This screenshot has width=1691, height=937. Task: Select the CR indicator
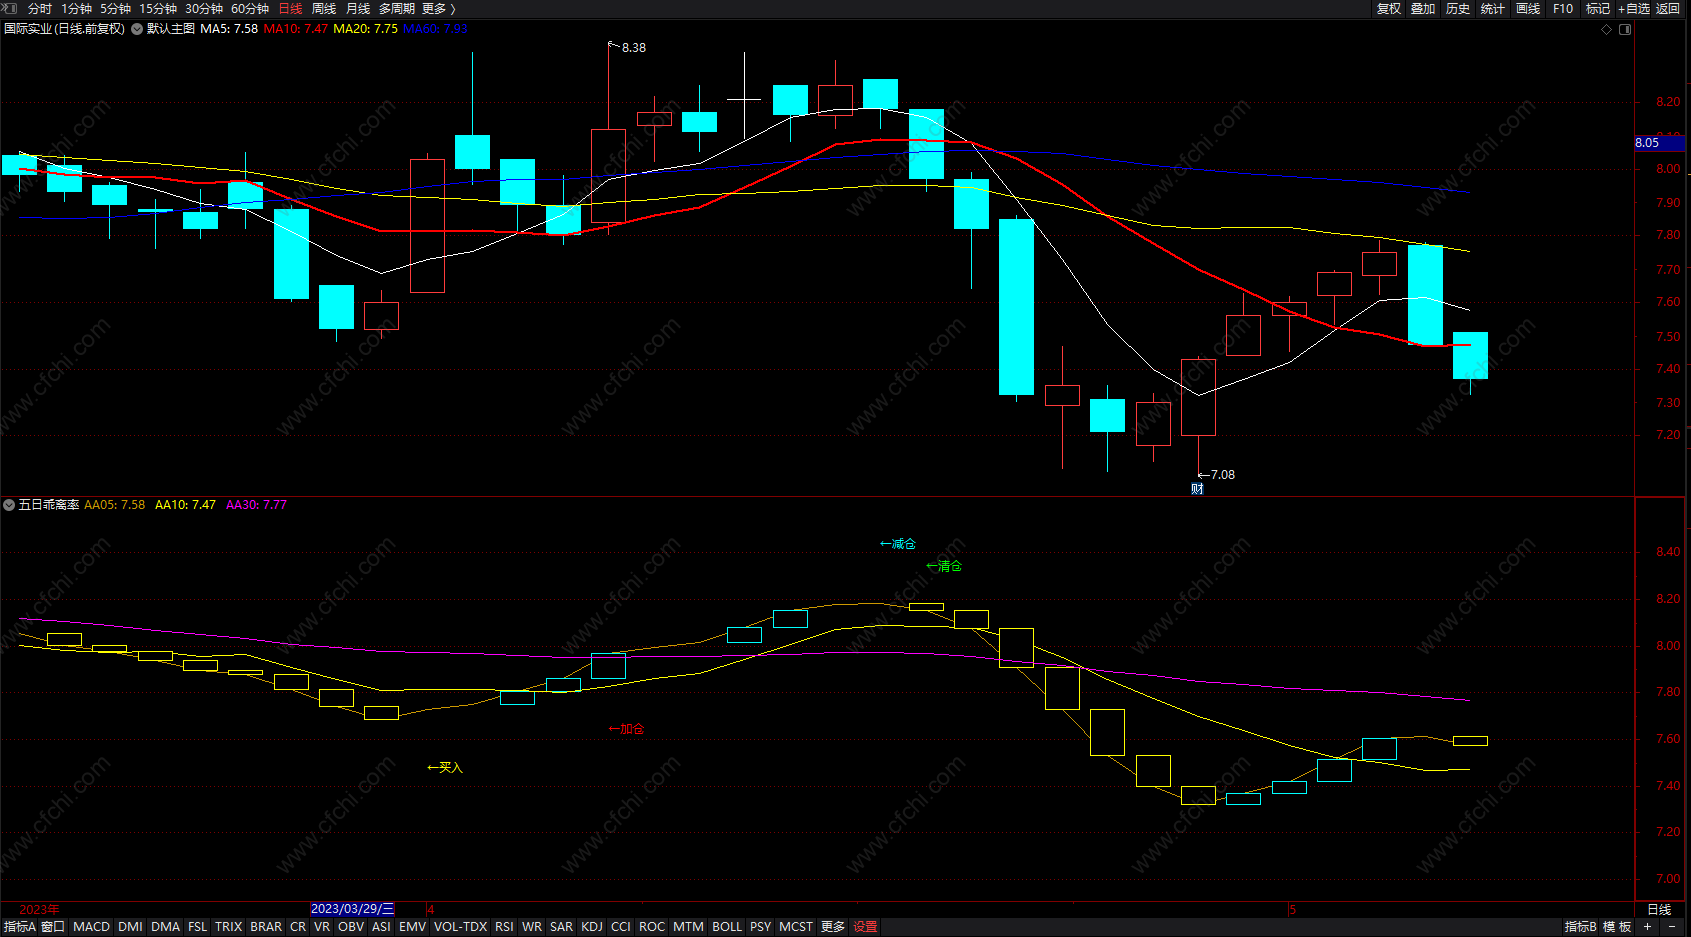[x=298, y=927]
